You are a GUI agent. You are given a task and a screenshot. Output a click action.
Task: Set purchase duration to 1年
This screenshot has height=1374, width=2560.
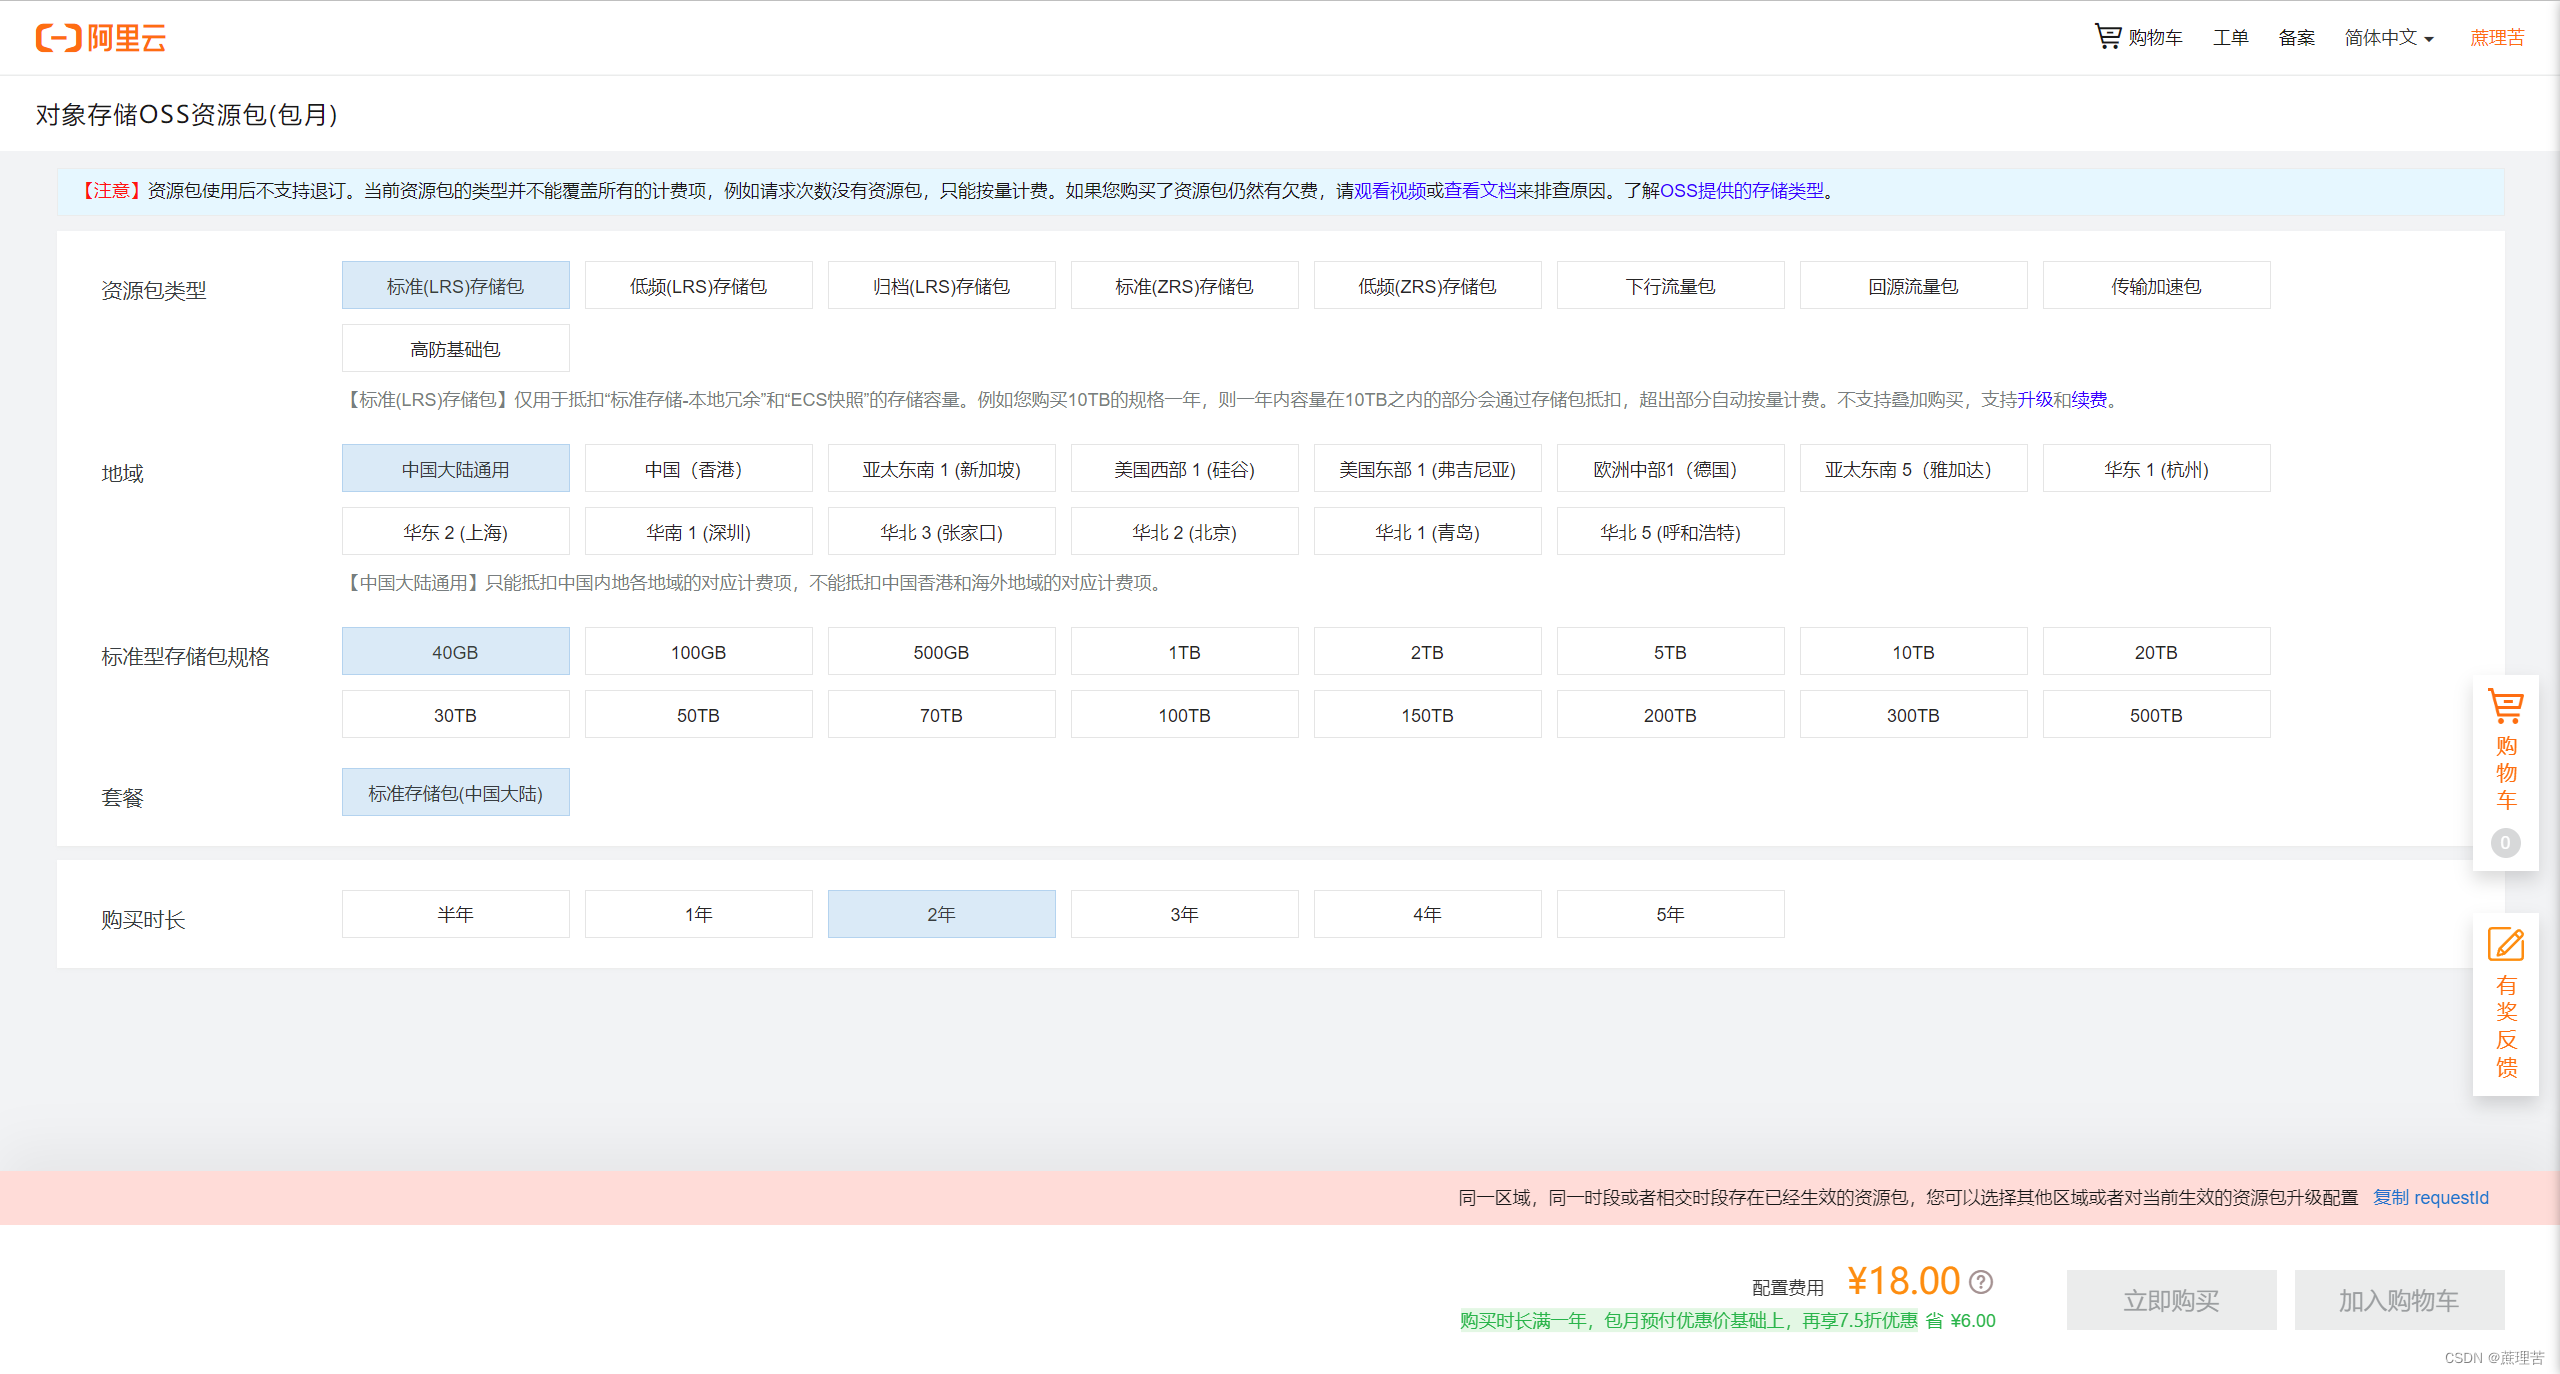click(699, 915)
